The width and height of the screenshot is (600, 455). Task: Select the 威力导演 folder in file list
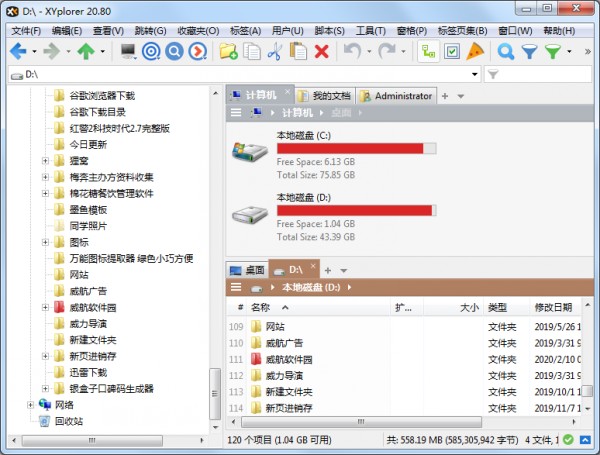(x=285, y=375)
